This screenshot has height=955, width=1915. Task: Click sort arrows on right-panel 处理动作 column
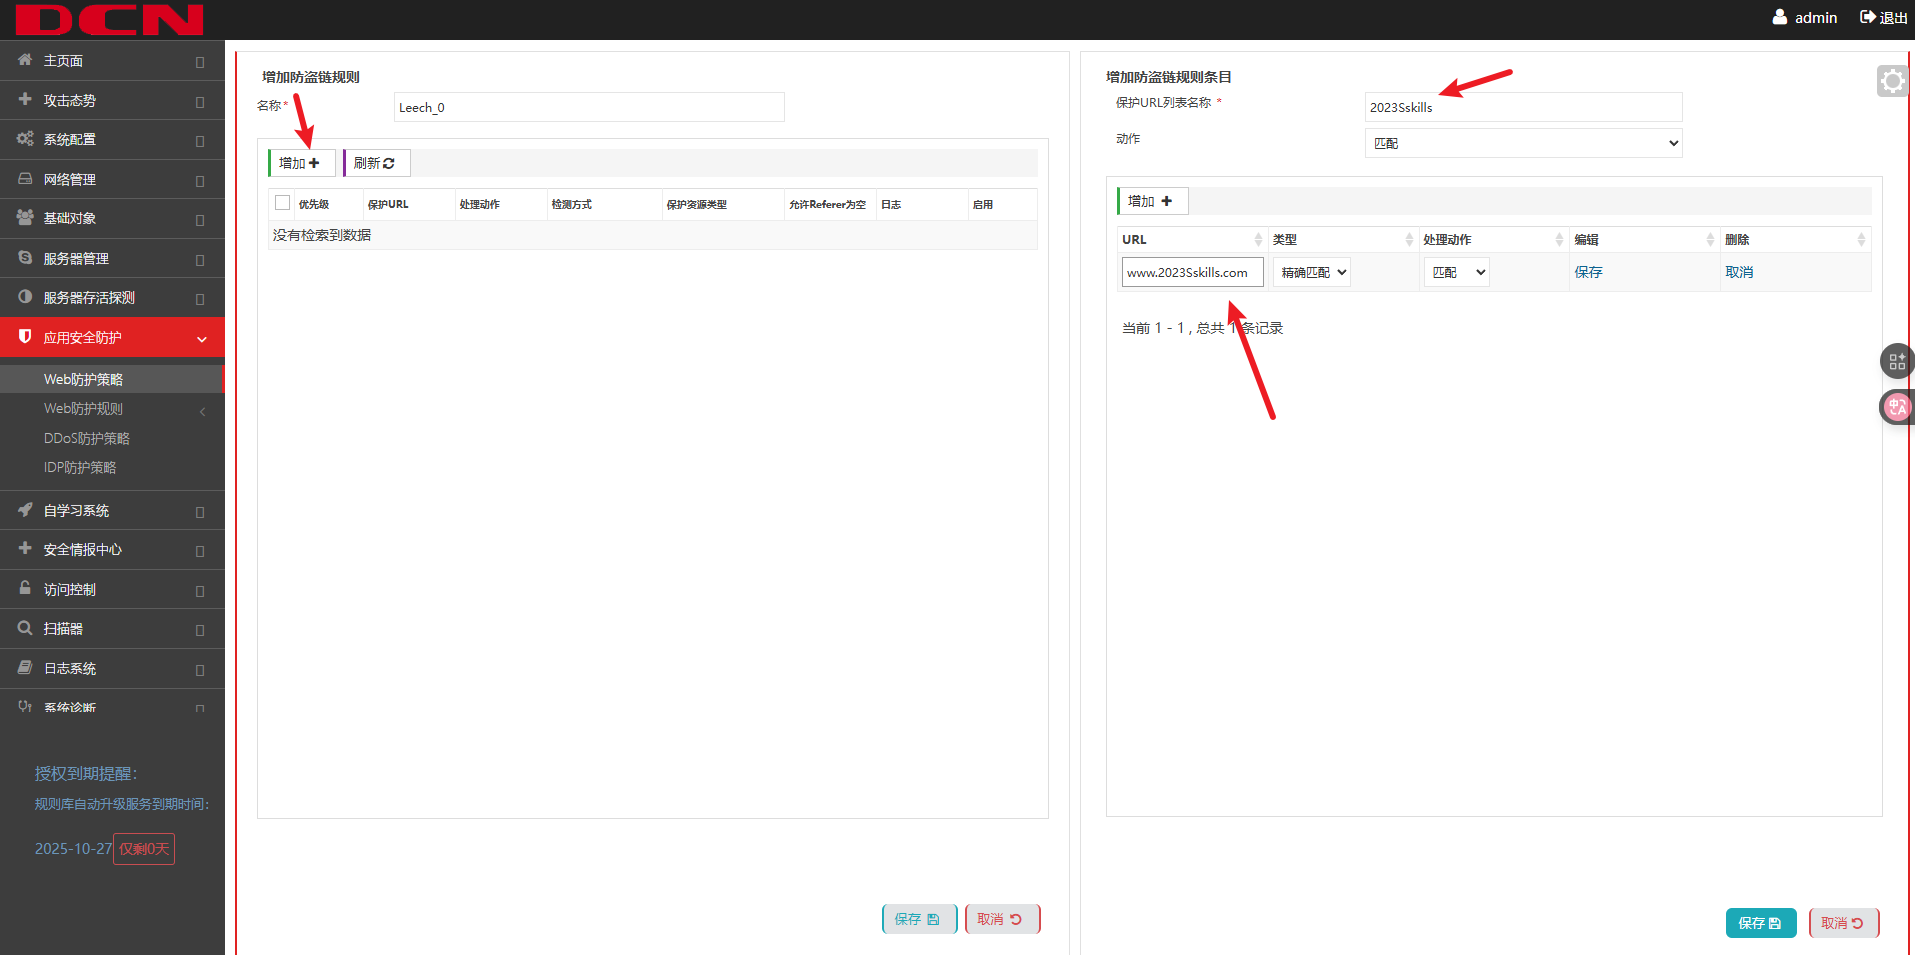pyautogui.click(x=1559, y=240)
